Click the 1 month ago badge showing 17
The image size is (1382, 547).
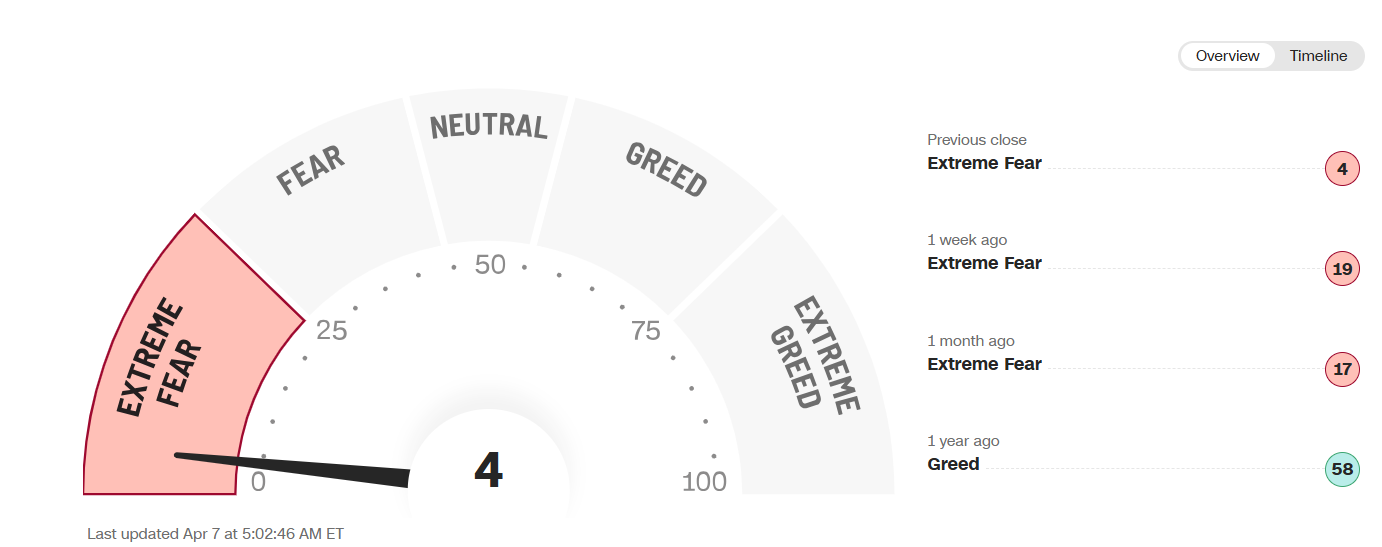pyautogui.click(x=1342, y=369)
